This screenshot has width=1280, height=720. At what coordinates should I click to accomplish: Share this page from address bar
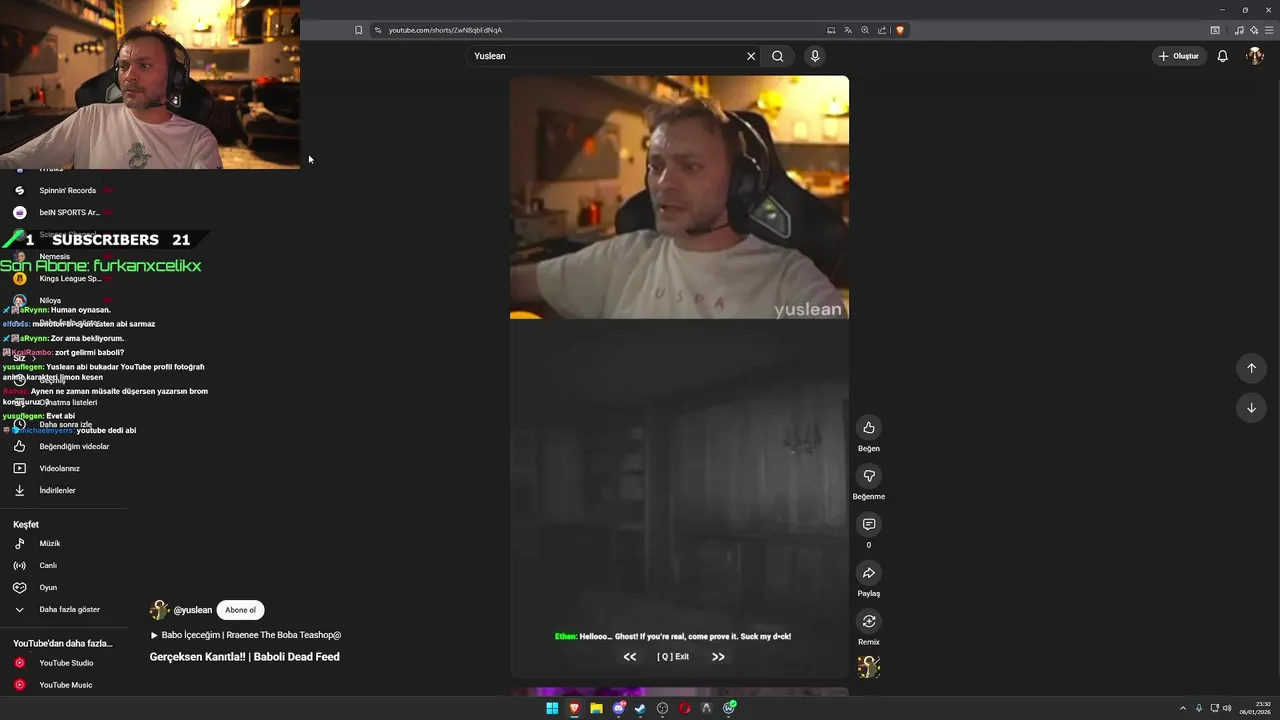[x=882, y=30]
